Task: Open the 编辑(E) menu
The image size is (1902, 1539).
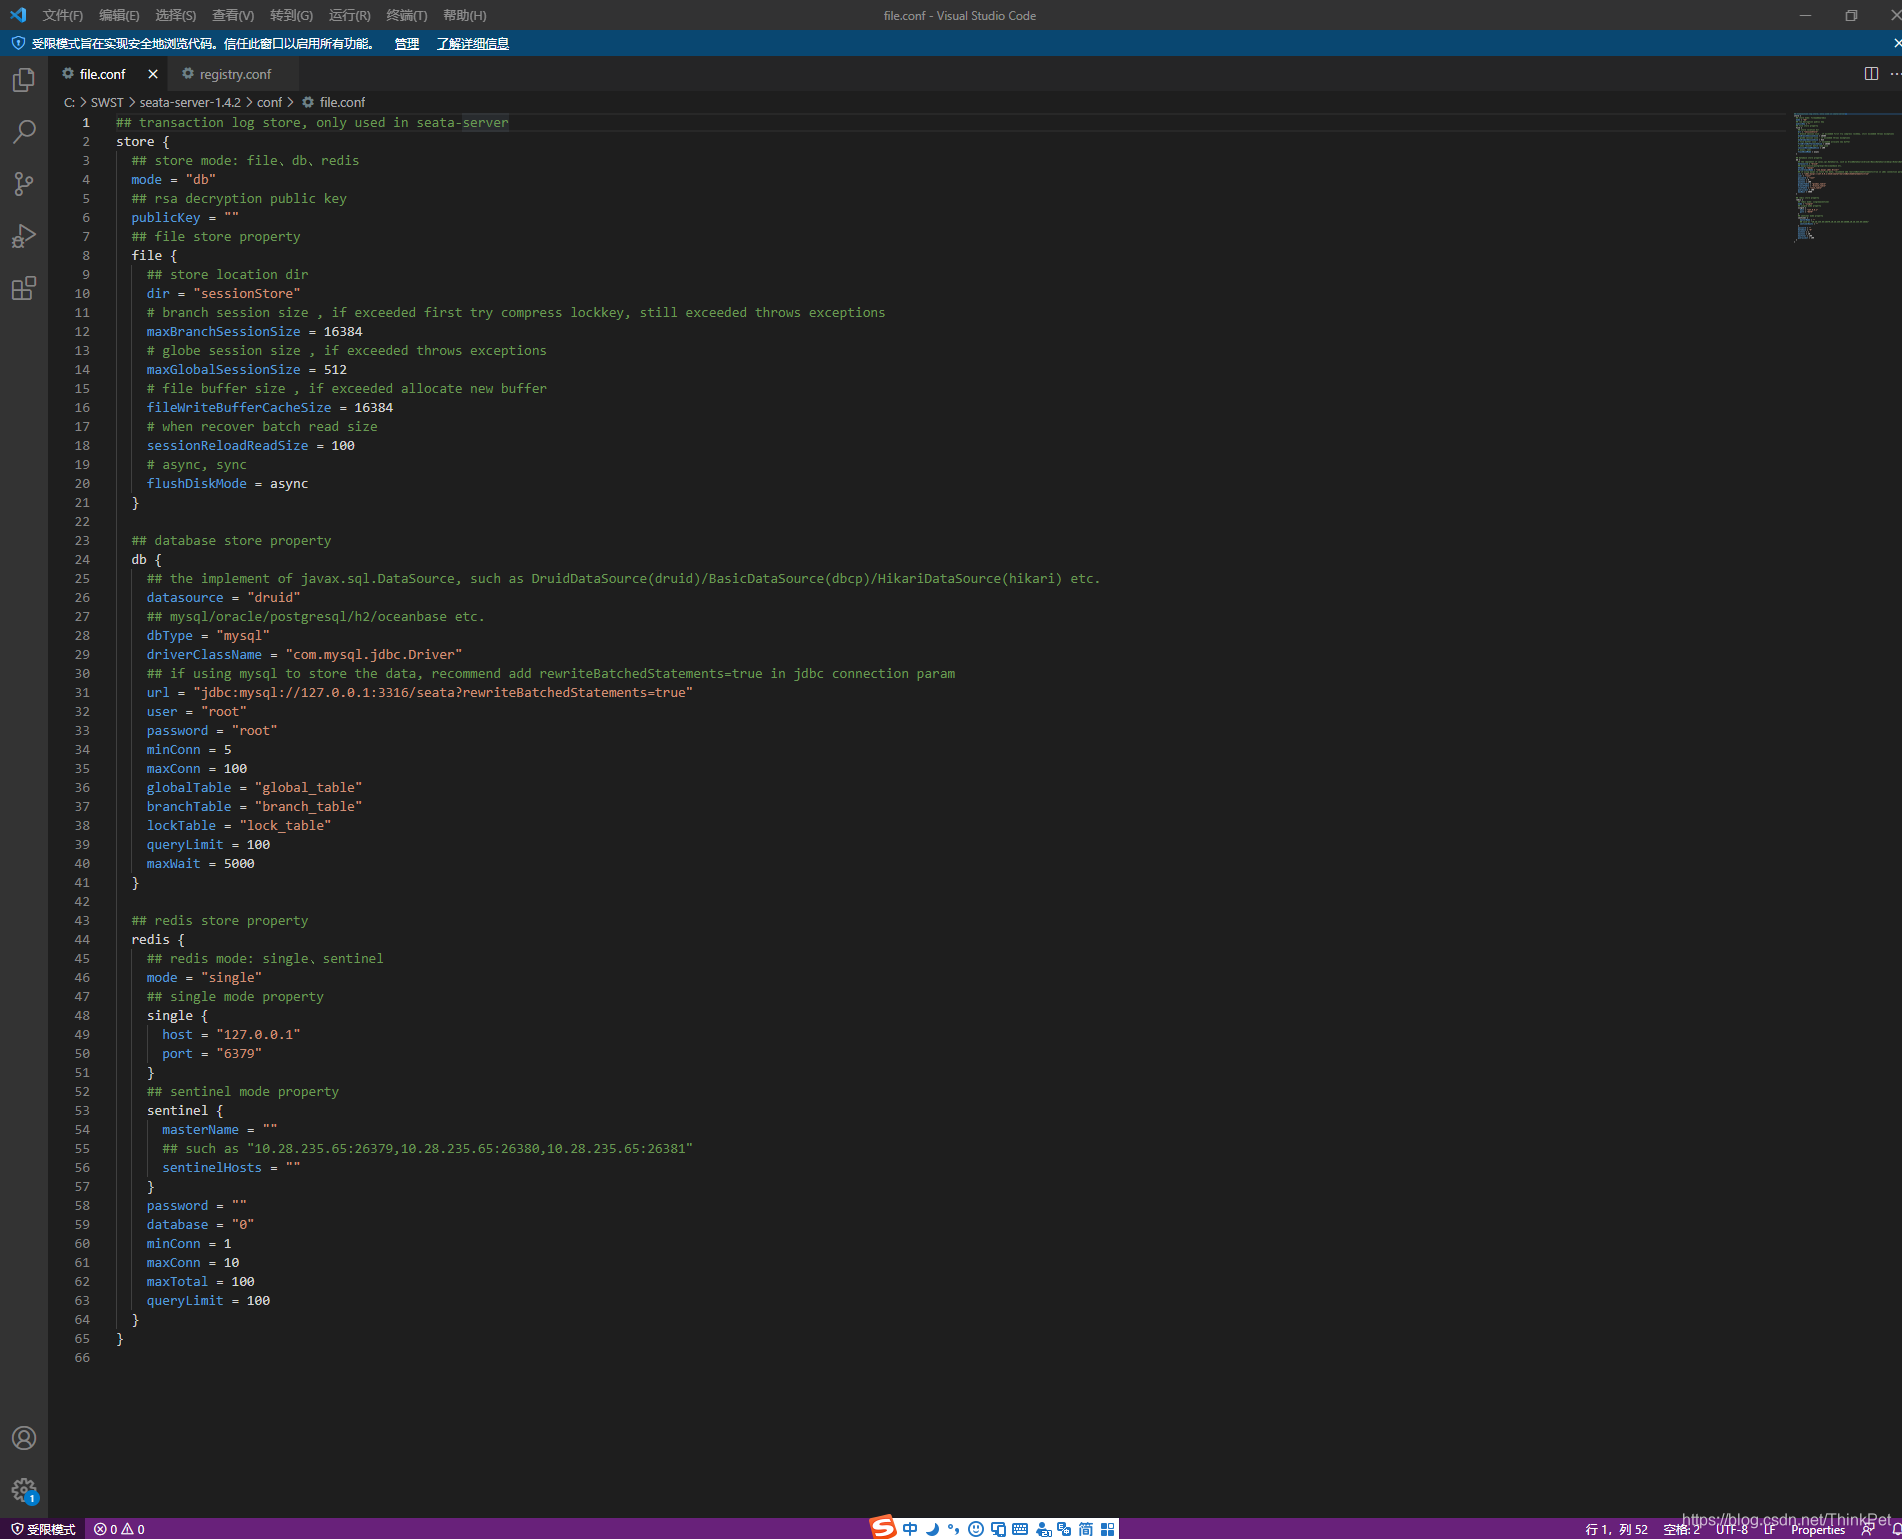Action: pyautogui.click(x=119, y=15)
